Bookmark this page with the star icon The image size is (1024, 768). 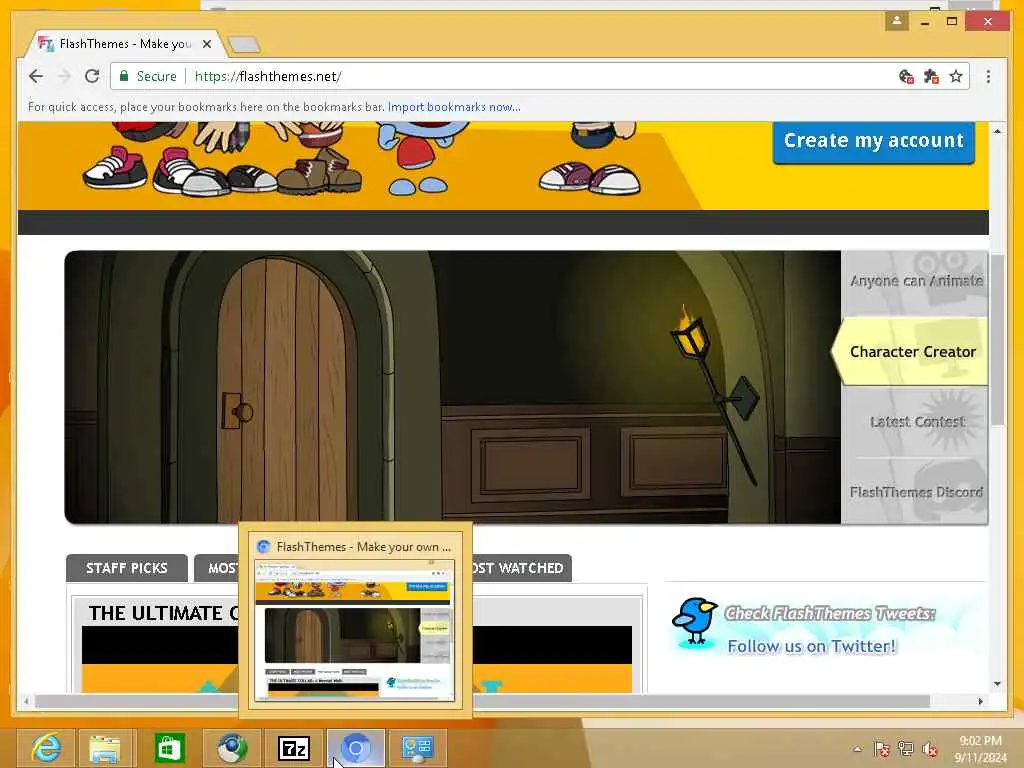click(956, 76)
